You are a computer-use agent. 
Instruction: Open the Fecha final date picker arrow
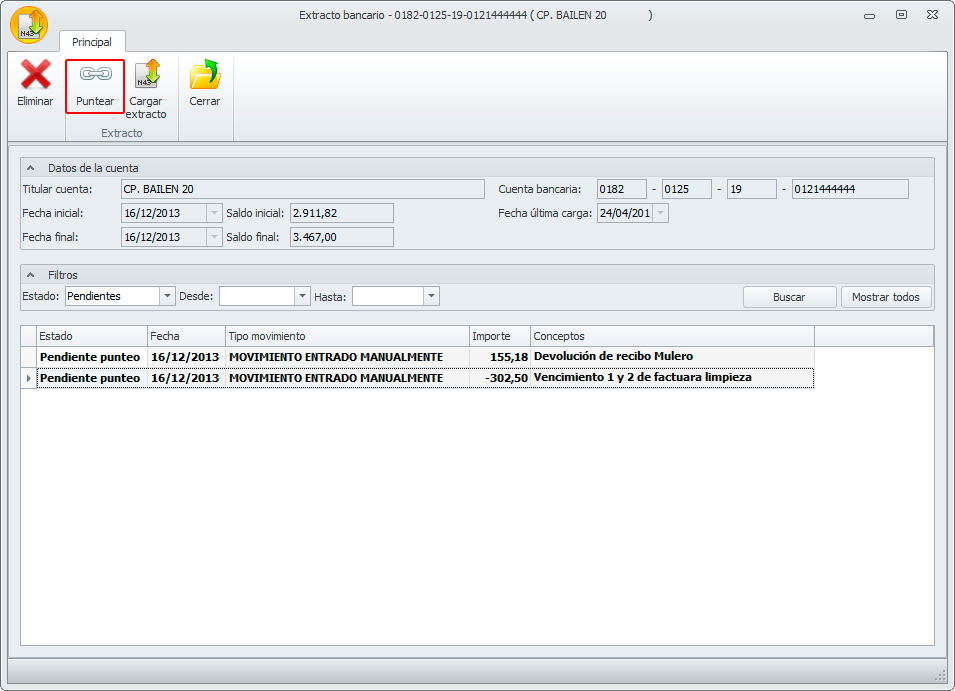coord(214,237)
